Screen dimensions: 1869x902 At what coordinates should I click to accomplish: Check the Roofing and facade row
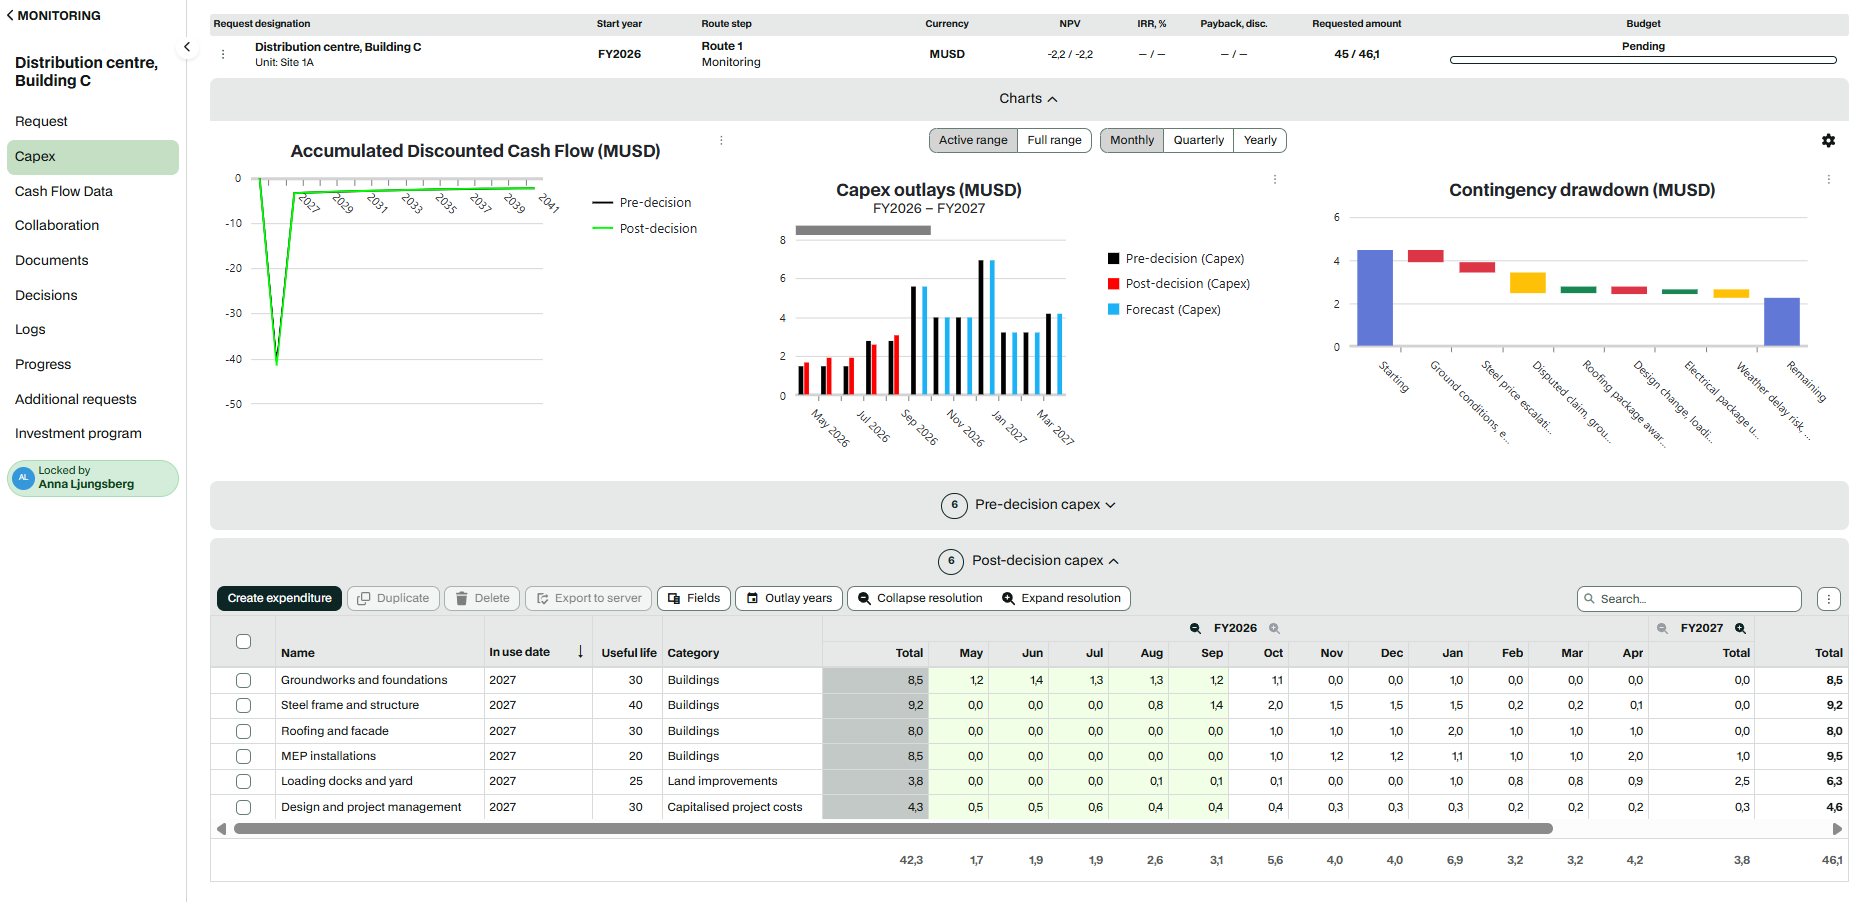tap(243, 731)
